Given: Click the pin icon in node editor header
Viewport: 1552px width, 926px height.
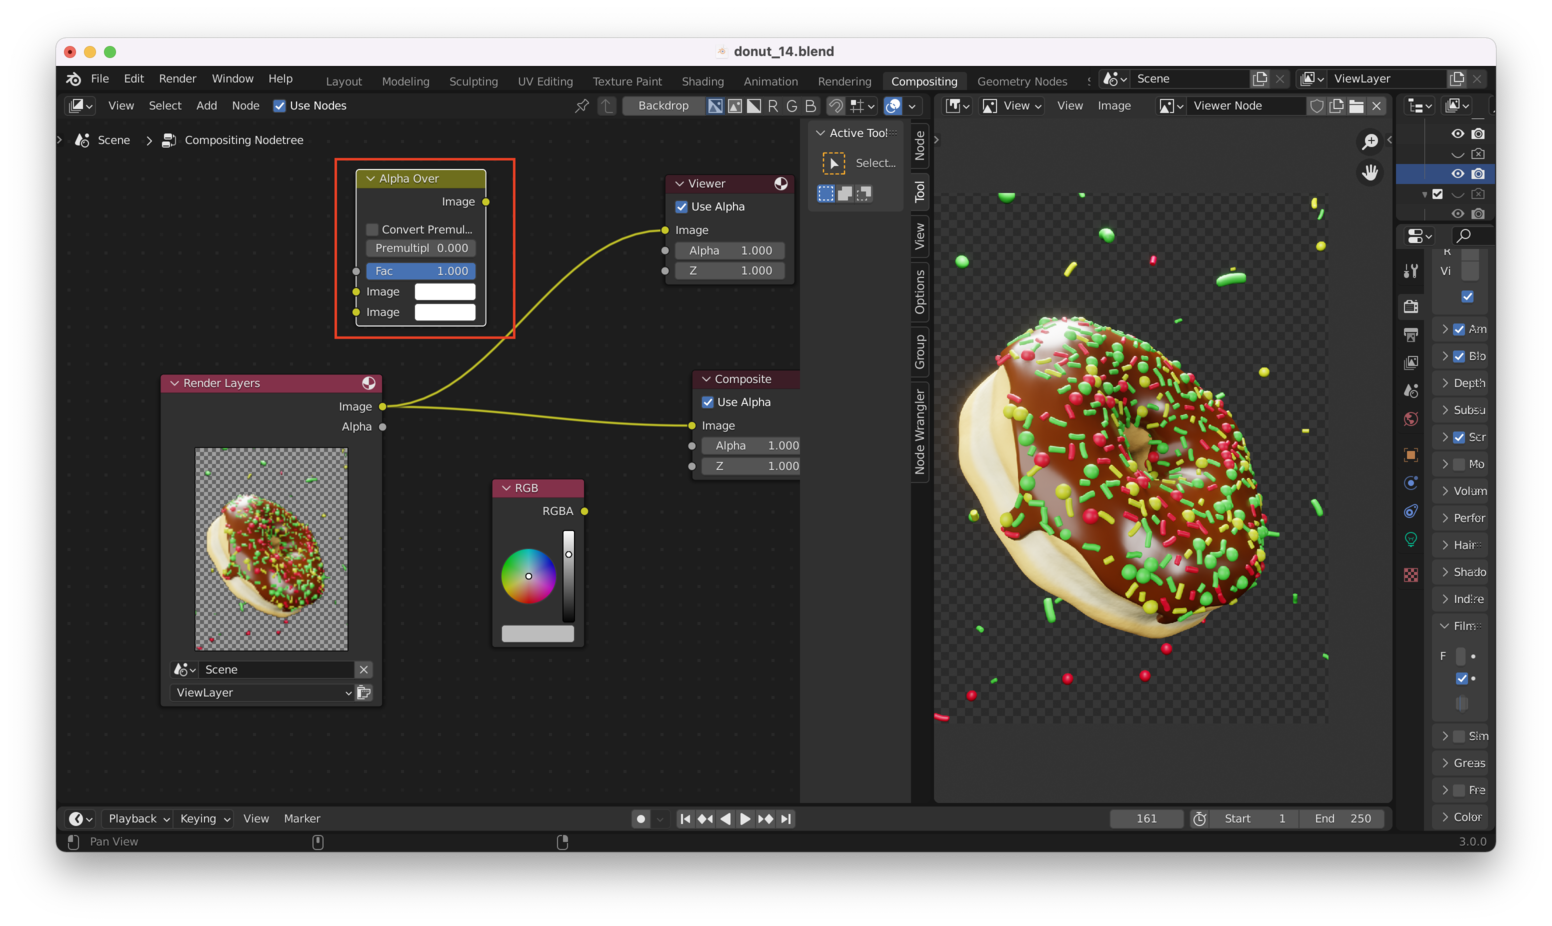Looking at the screenshot, I should pyautogui.click(x=582, y=106).
